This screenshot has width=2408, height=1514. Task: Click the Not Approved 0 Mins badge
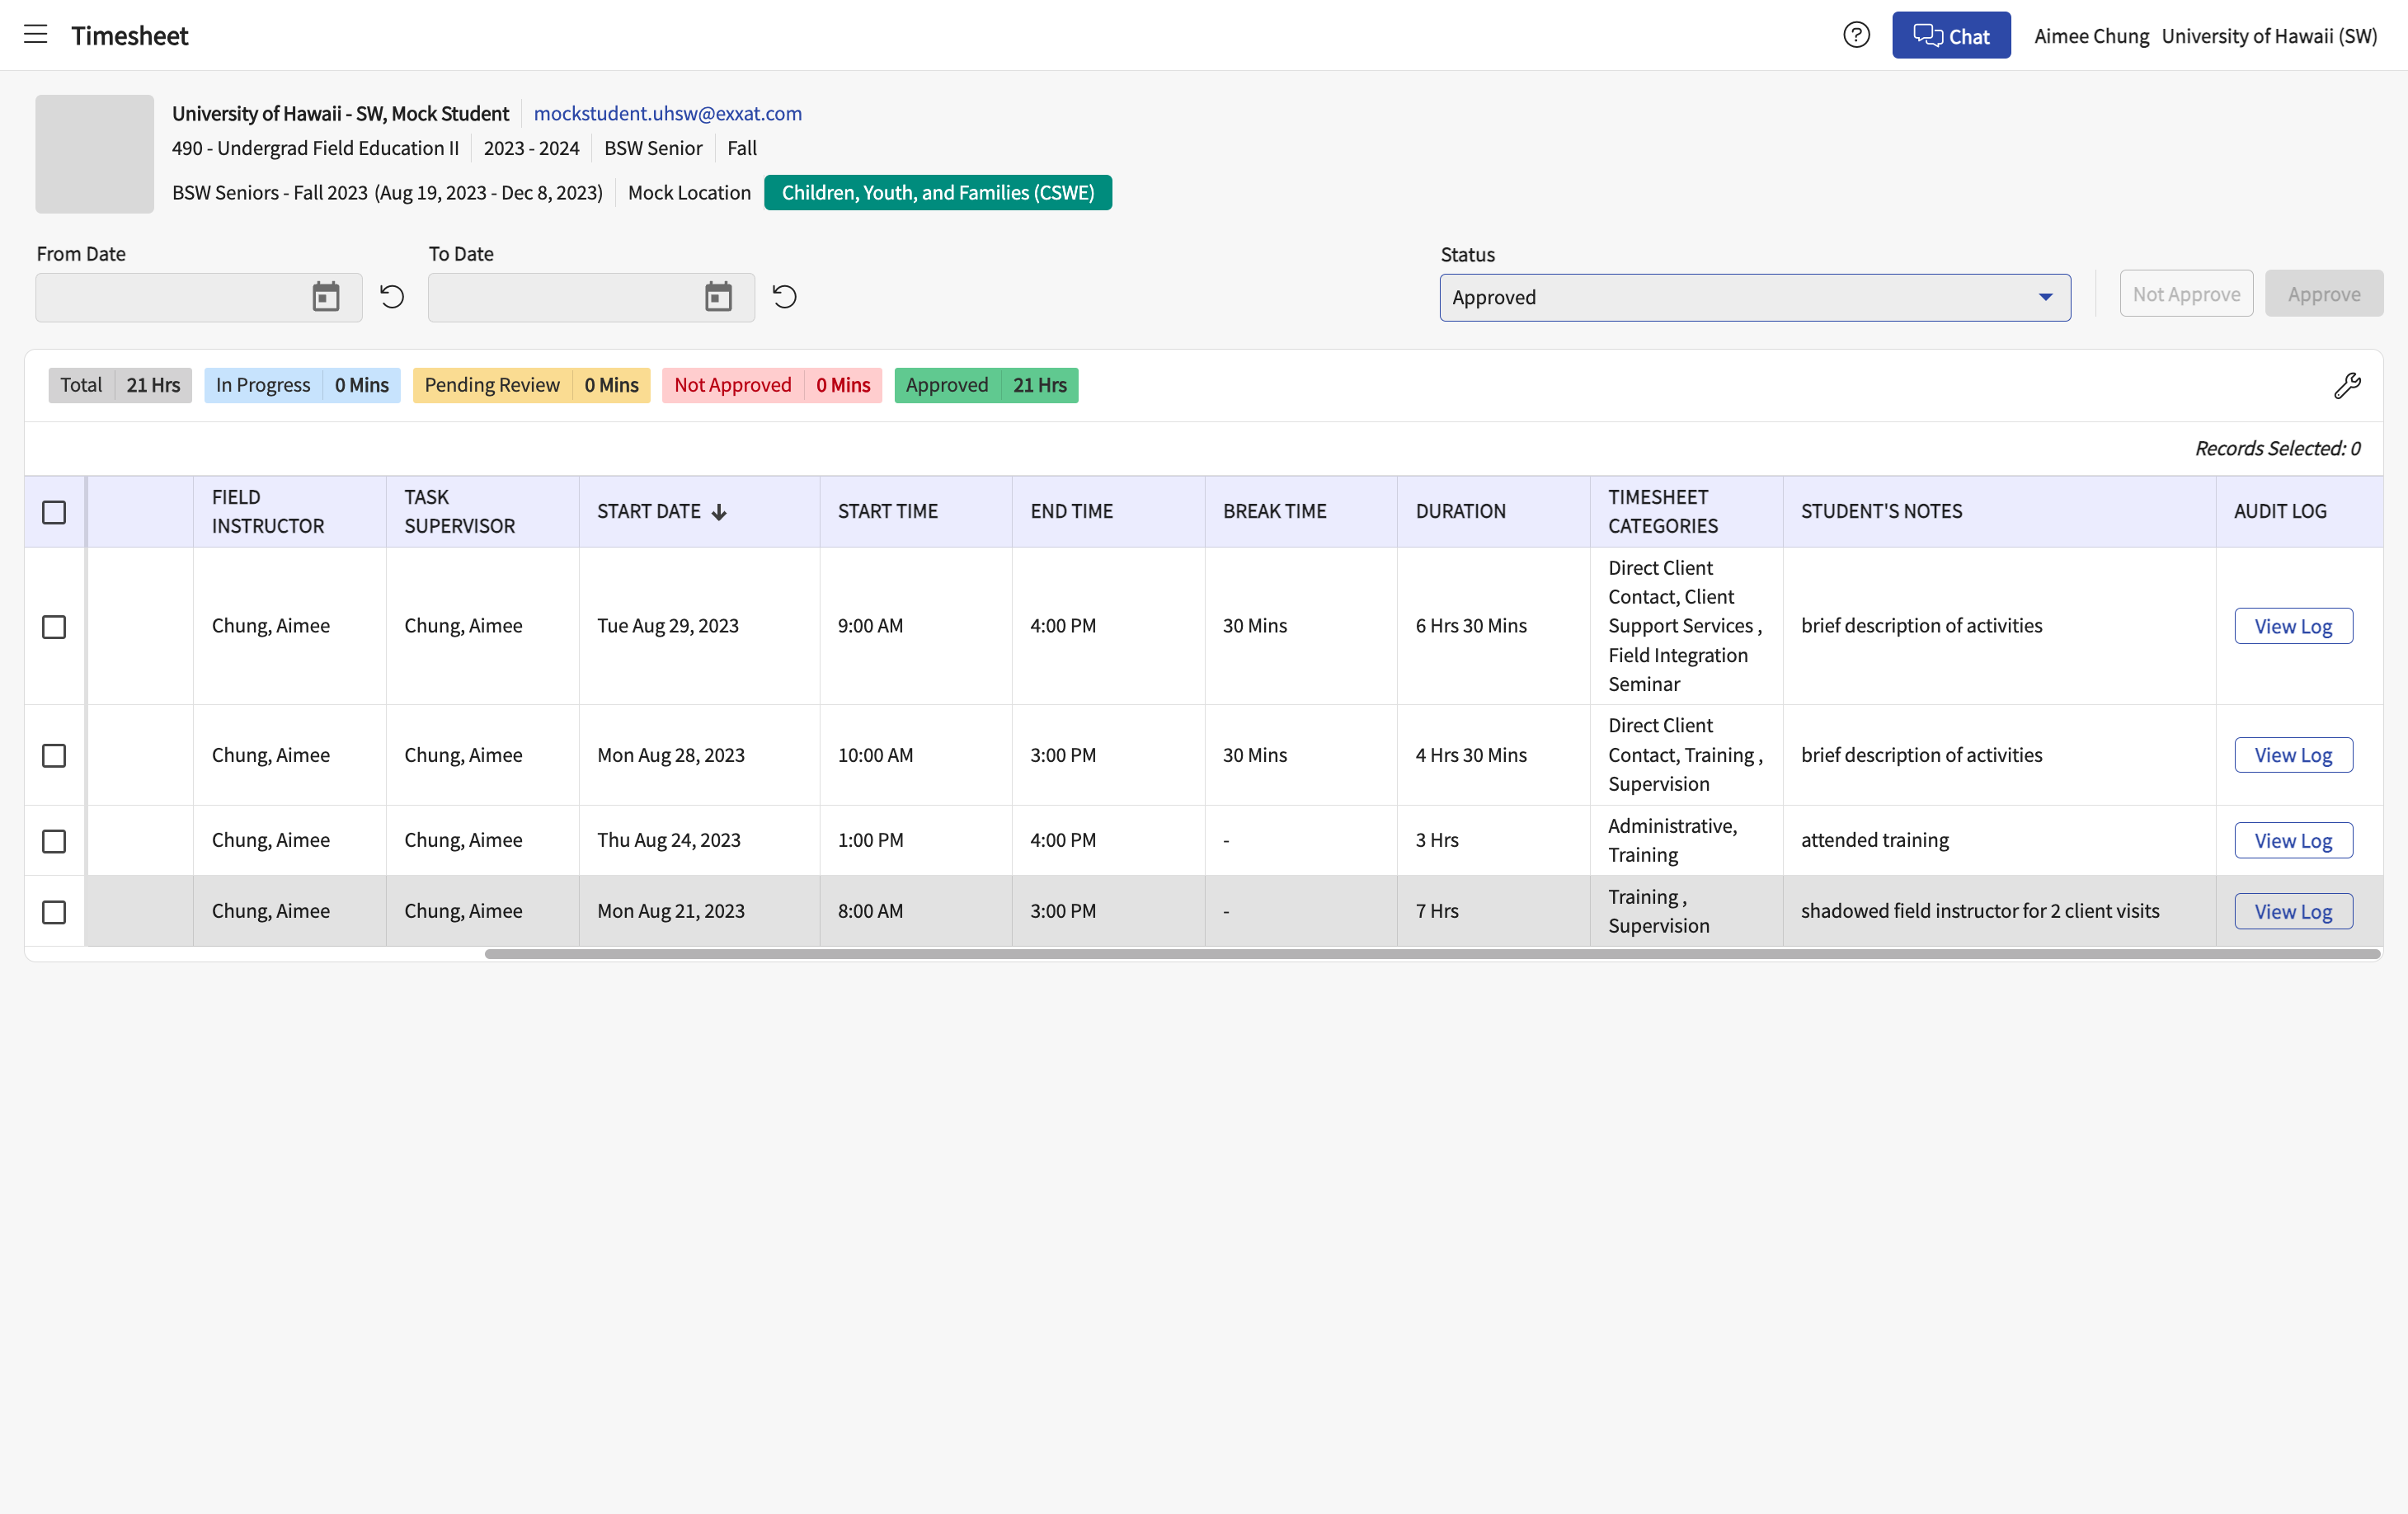point(772,385)
